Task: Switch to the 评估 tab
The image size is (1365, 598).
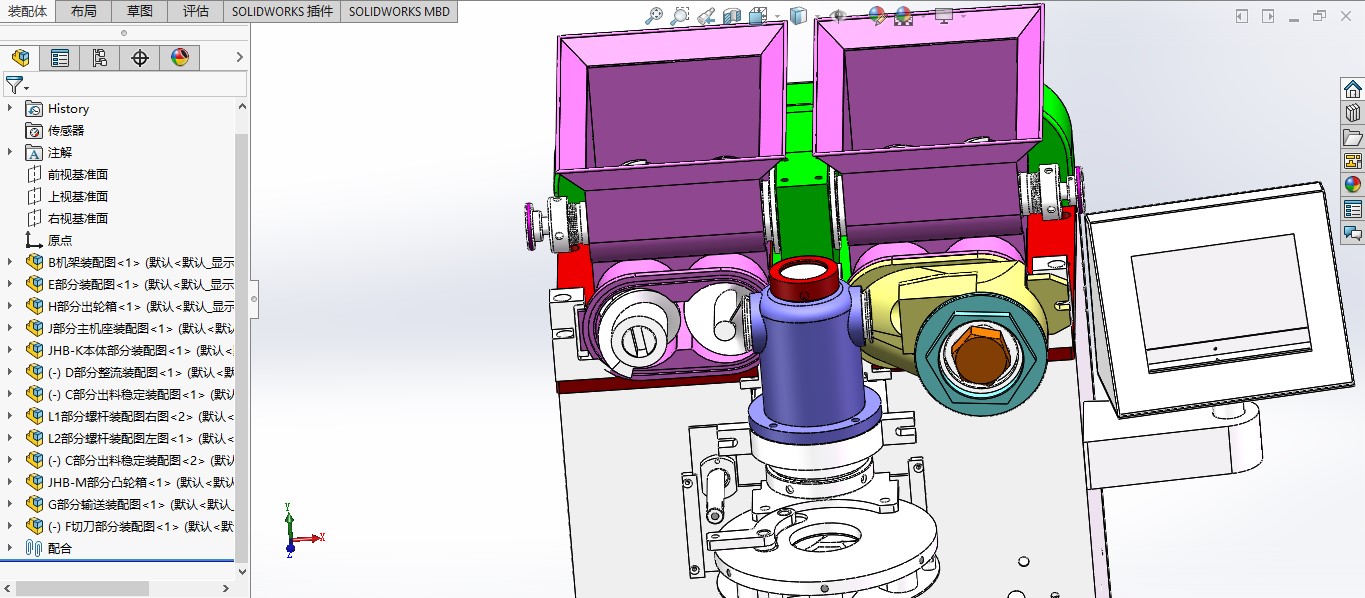Action: pyautogui.click(x=196, y=11)
